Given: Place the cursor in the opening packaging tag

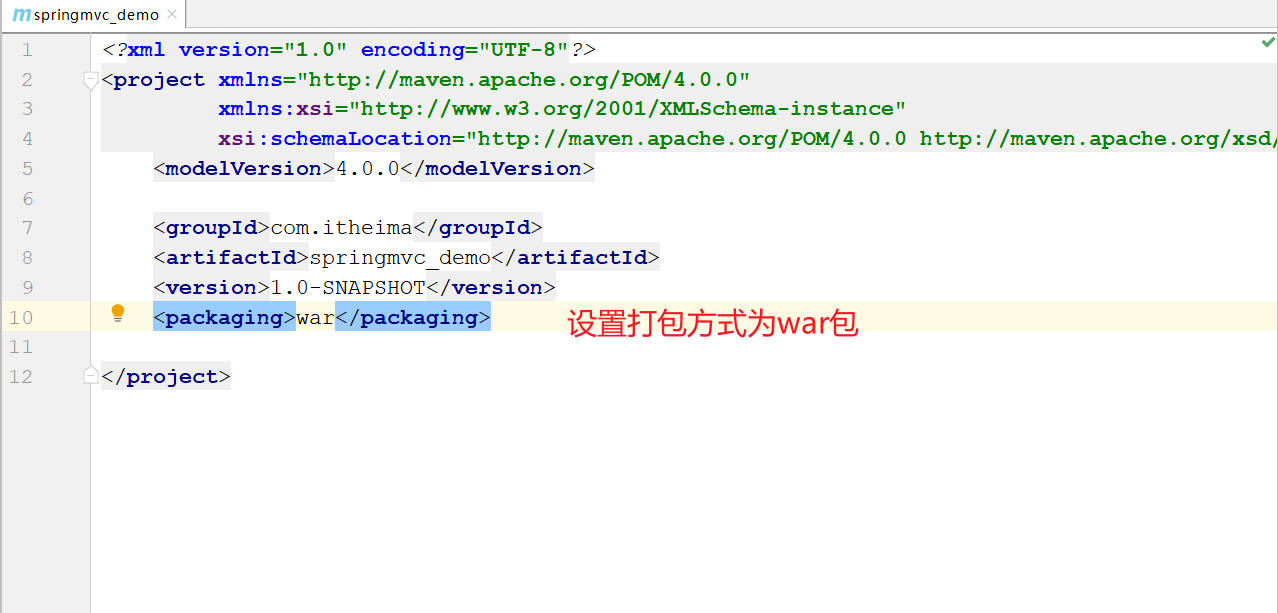Looking at the screenshot, I should (224, 317).
